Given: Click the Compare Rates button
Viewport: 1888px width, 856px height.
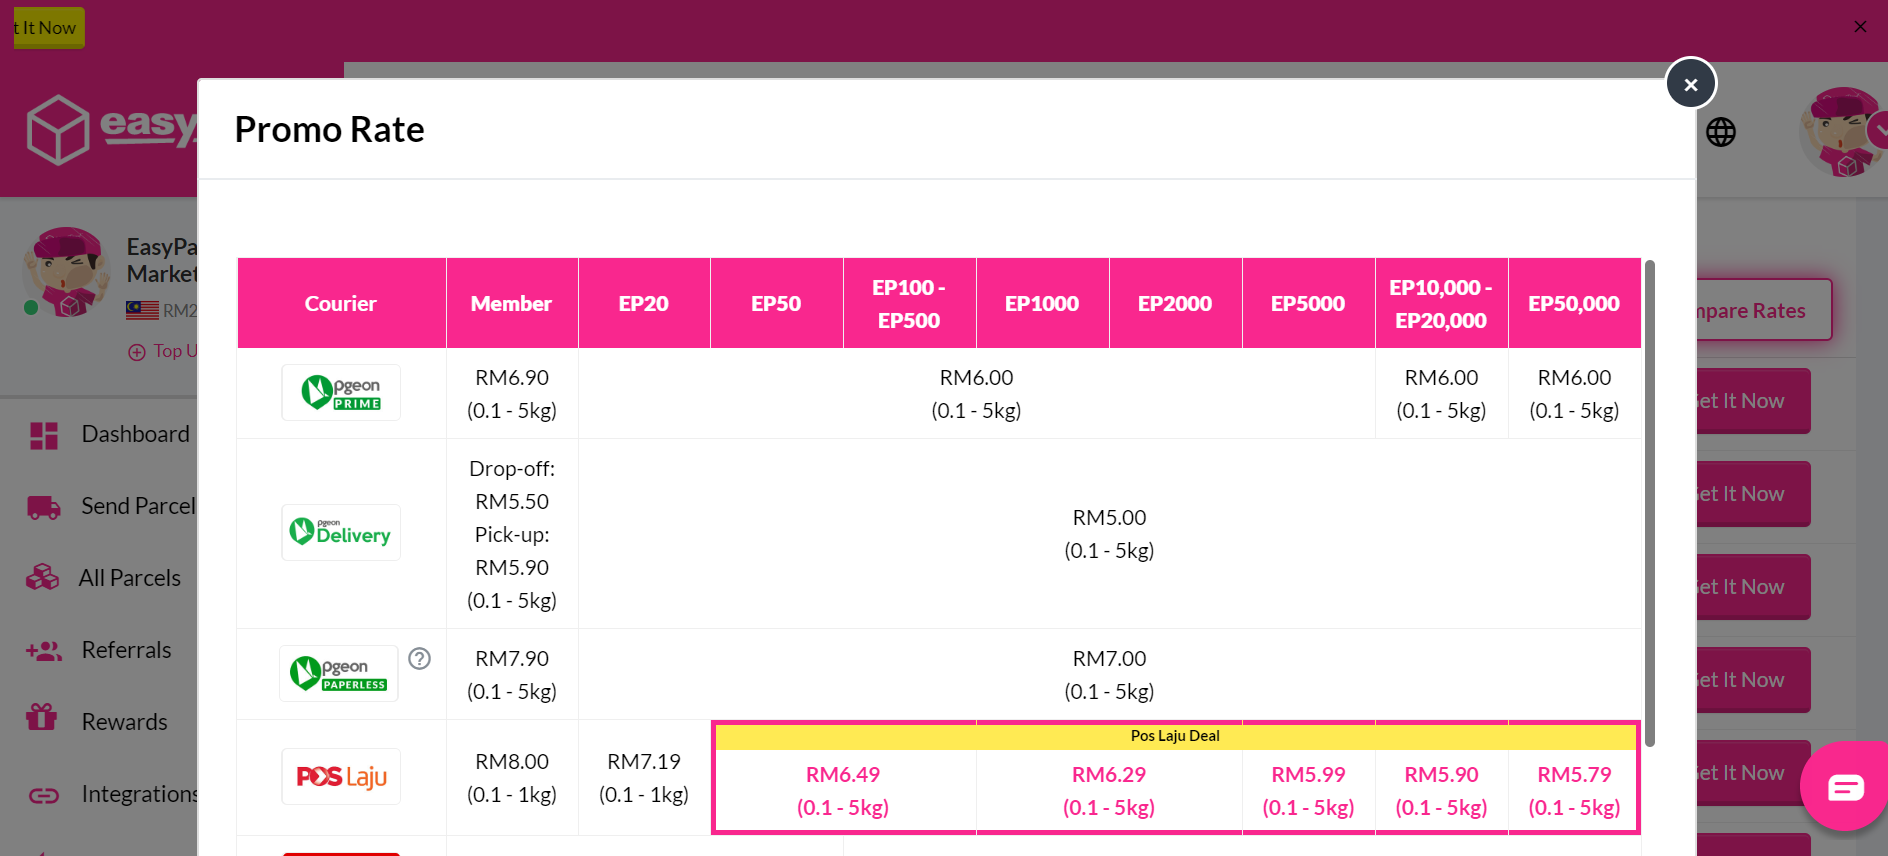Looking at the screenshot, I should [x=1764, y=310].
